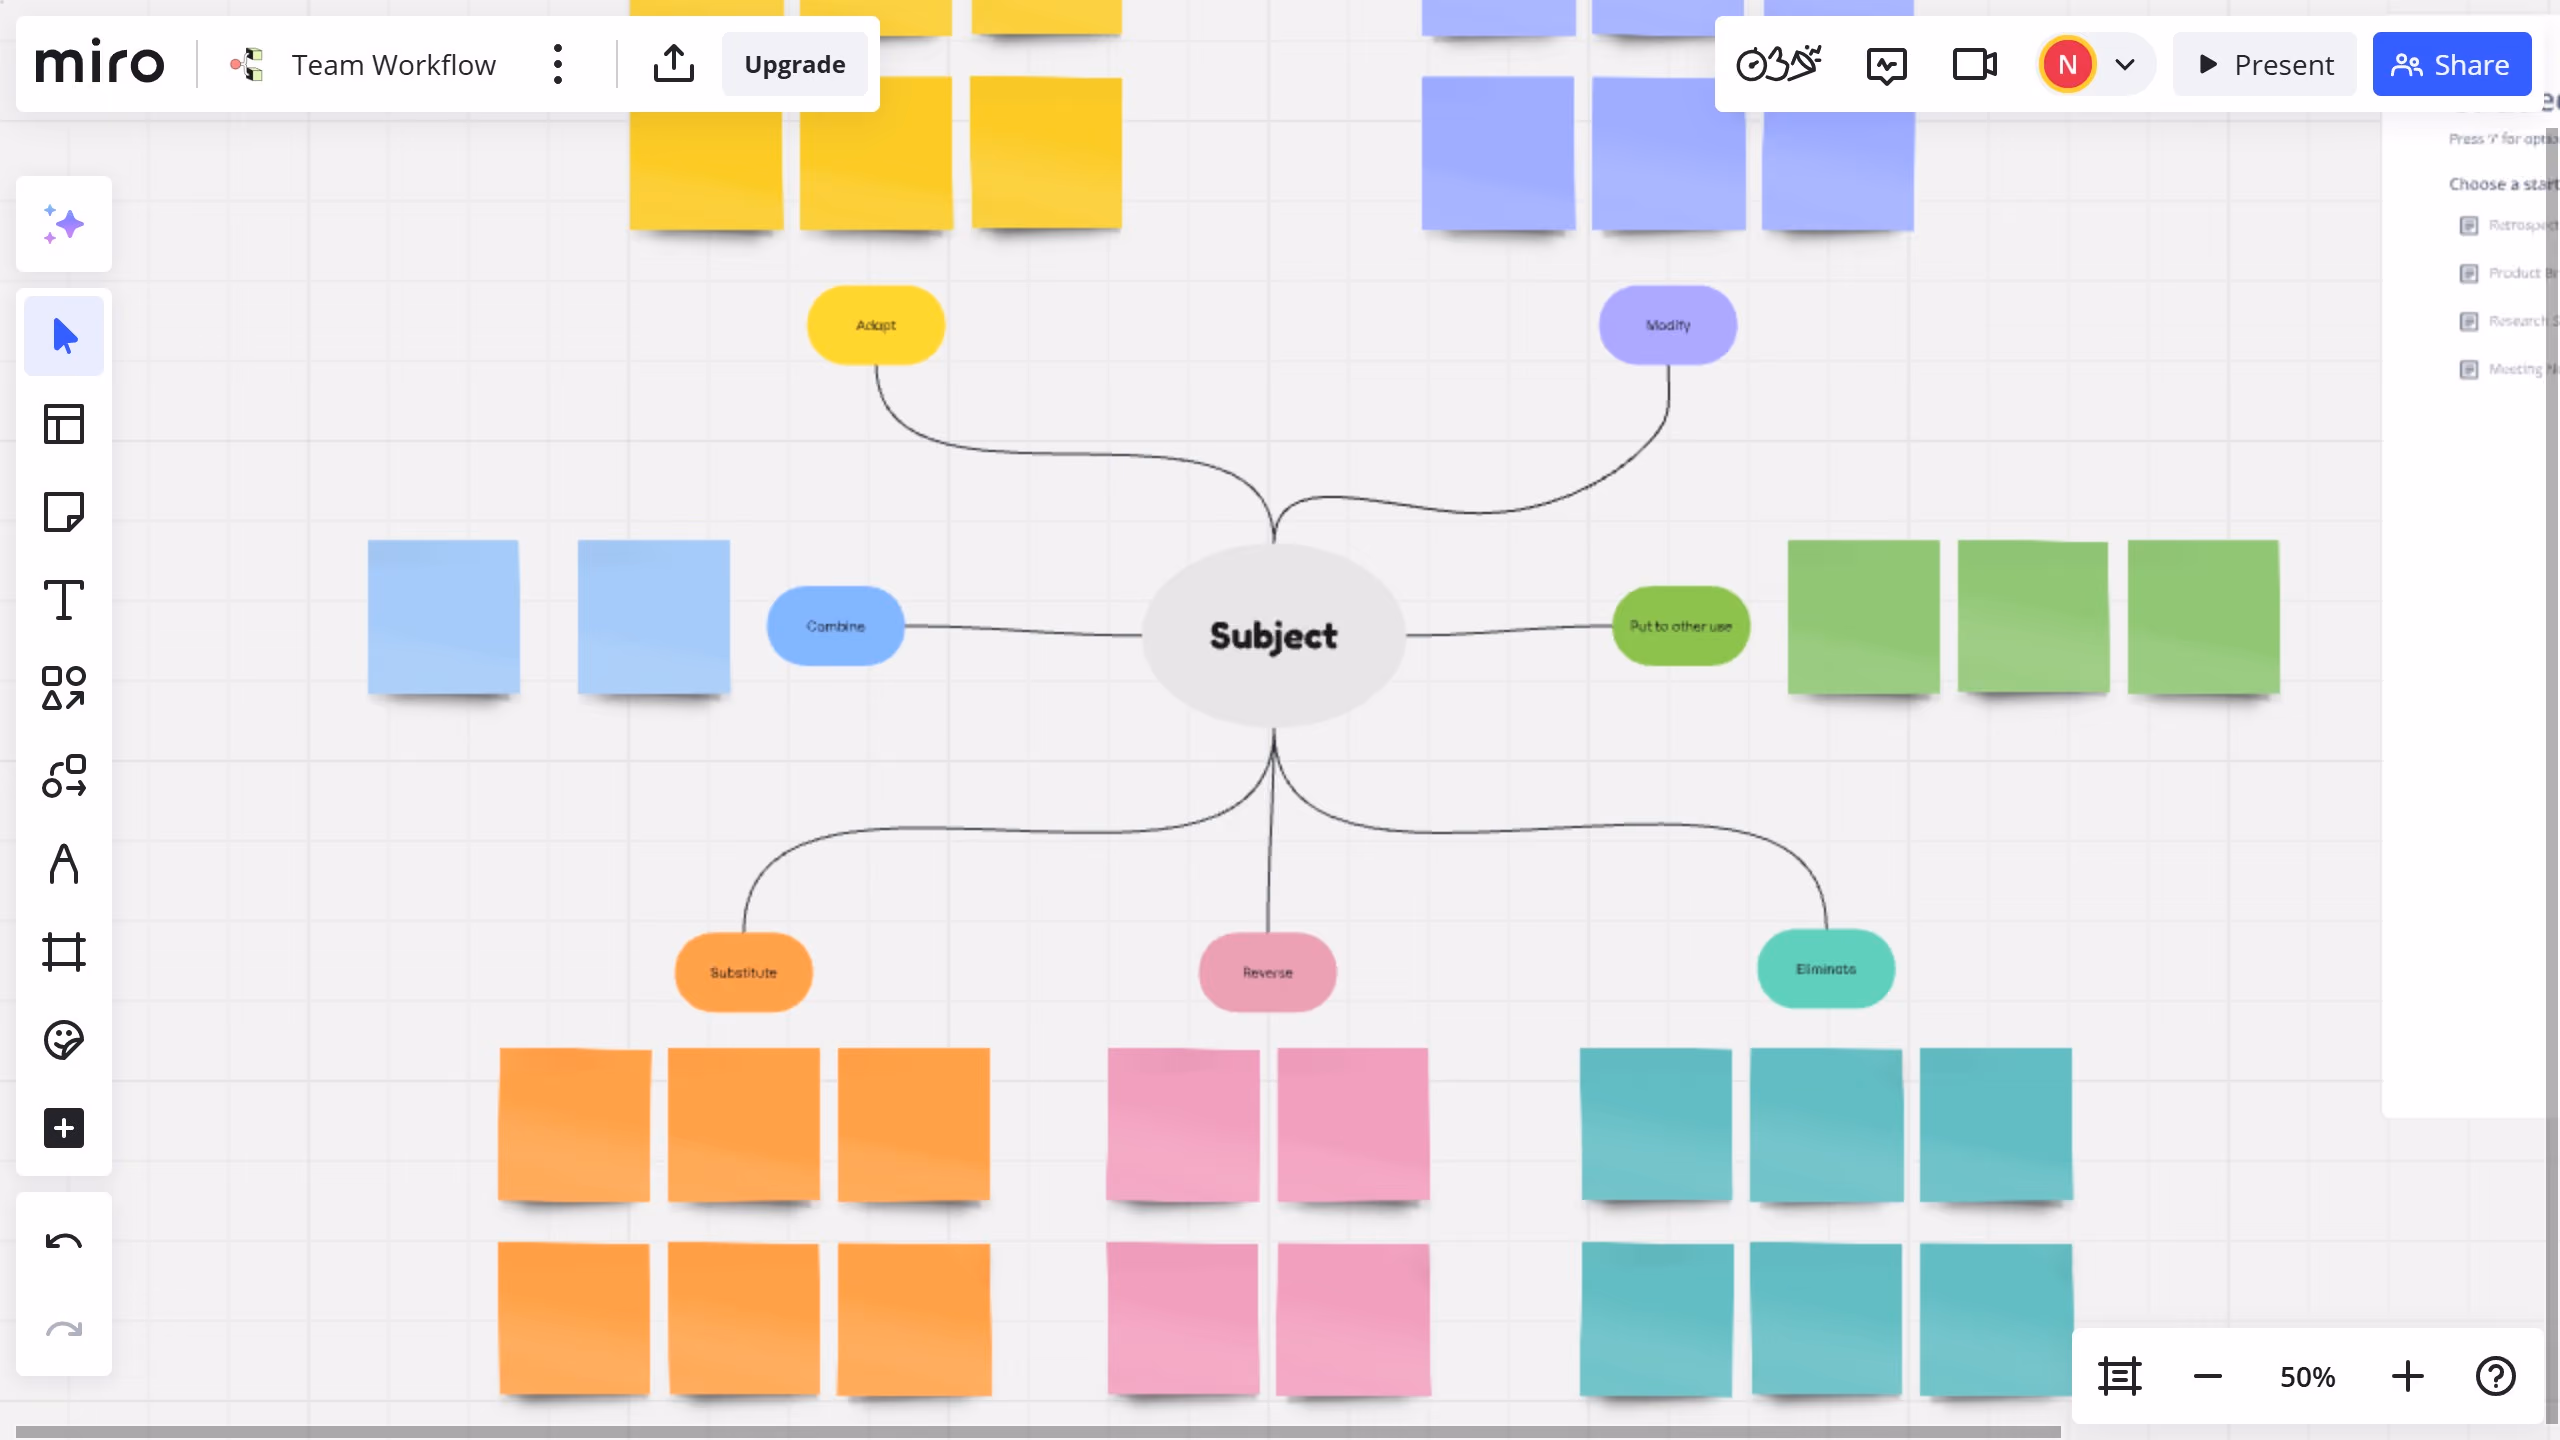
Task: Click the Upgrade button
Action: coord(795,64)
